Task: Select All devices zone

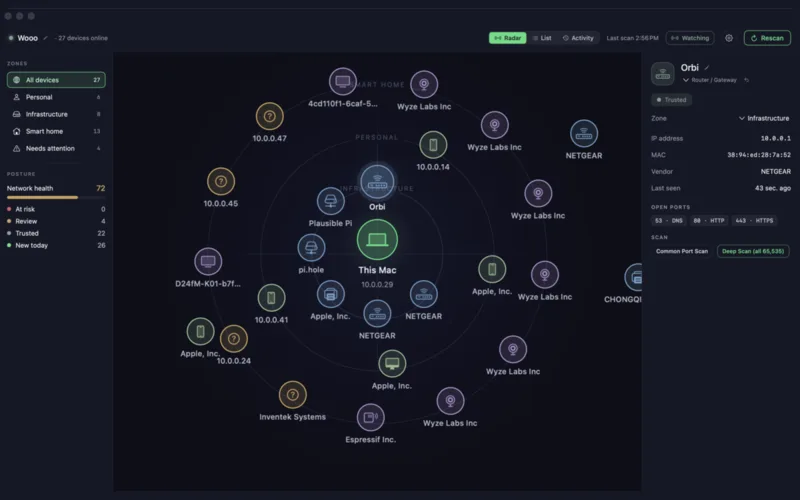Action: click(56, 80)
